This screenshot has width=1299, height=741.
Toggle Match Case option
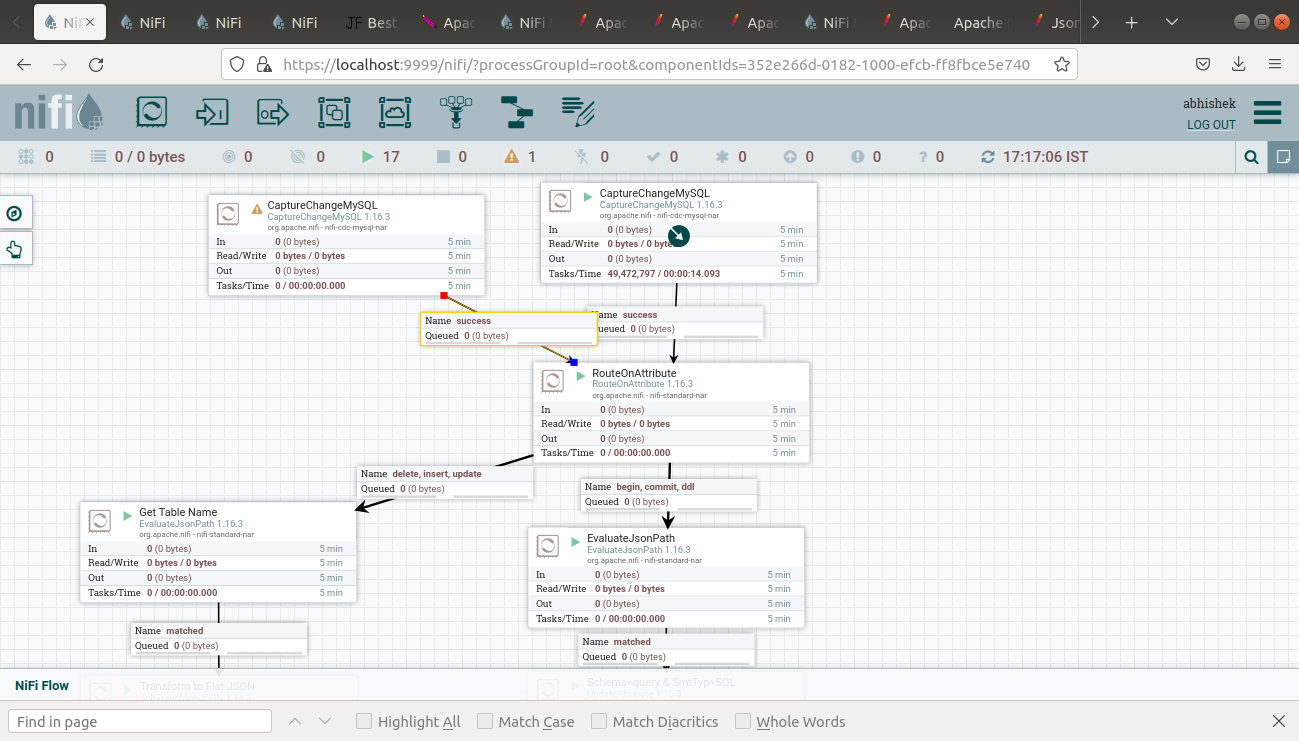[484, 720]
